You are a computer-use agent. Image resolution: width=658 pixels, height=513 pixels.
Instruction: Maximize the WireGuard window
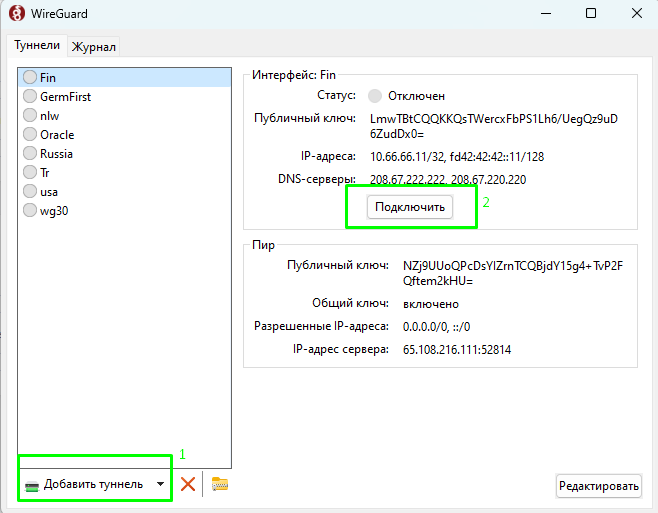point(590,14)
